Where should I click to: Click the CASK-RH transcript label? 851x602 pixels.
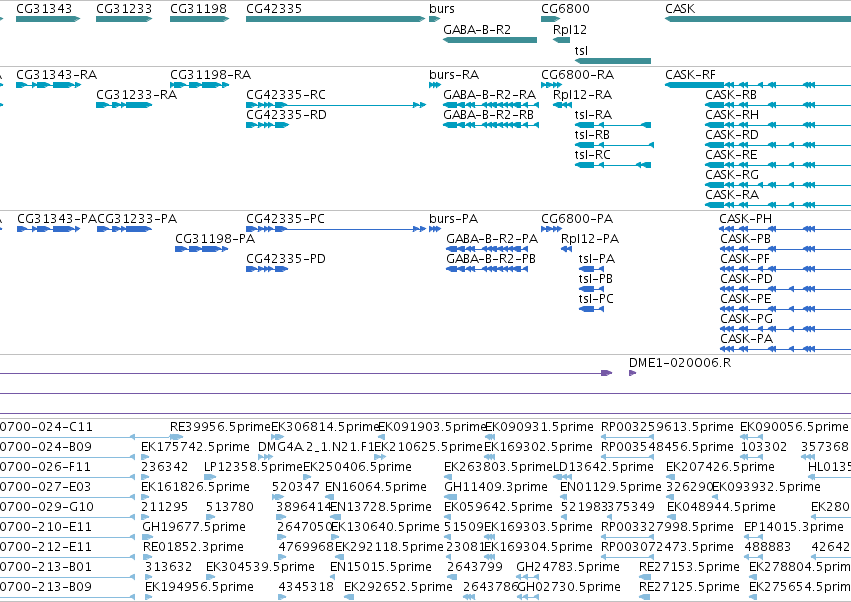pyautogui.click(x=732, y=115)
